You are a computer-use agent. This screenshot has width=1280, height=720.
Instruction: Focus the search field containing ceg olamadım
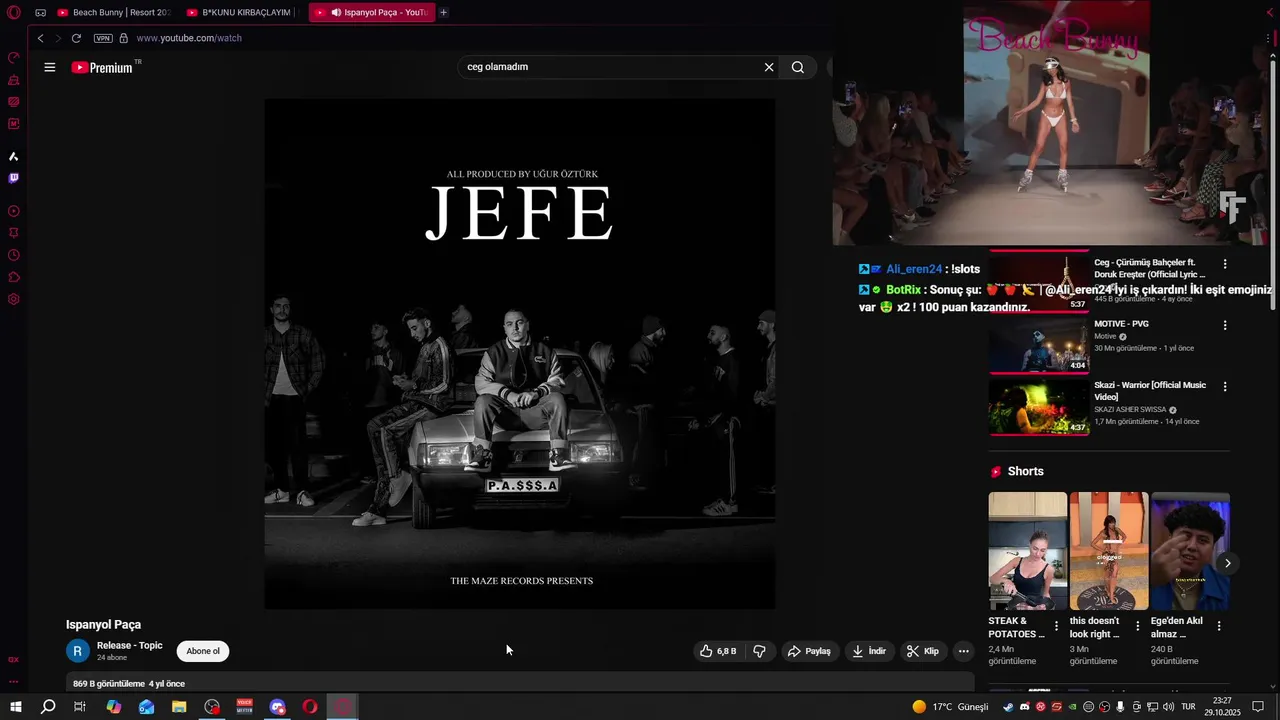tap(610, 67)
